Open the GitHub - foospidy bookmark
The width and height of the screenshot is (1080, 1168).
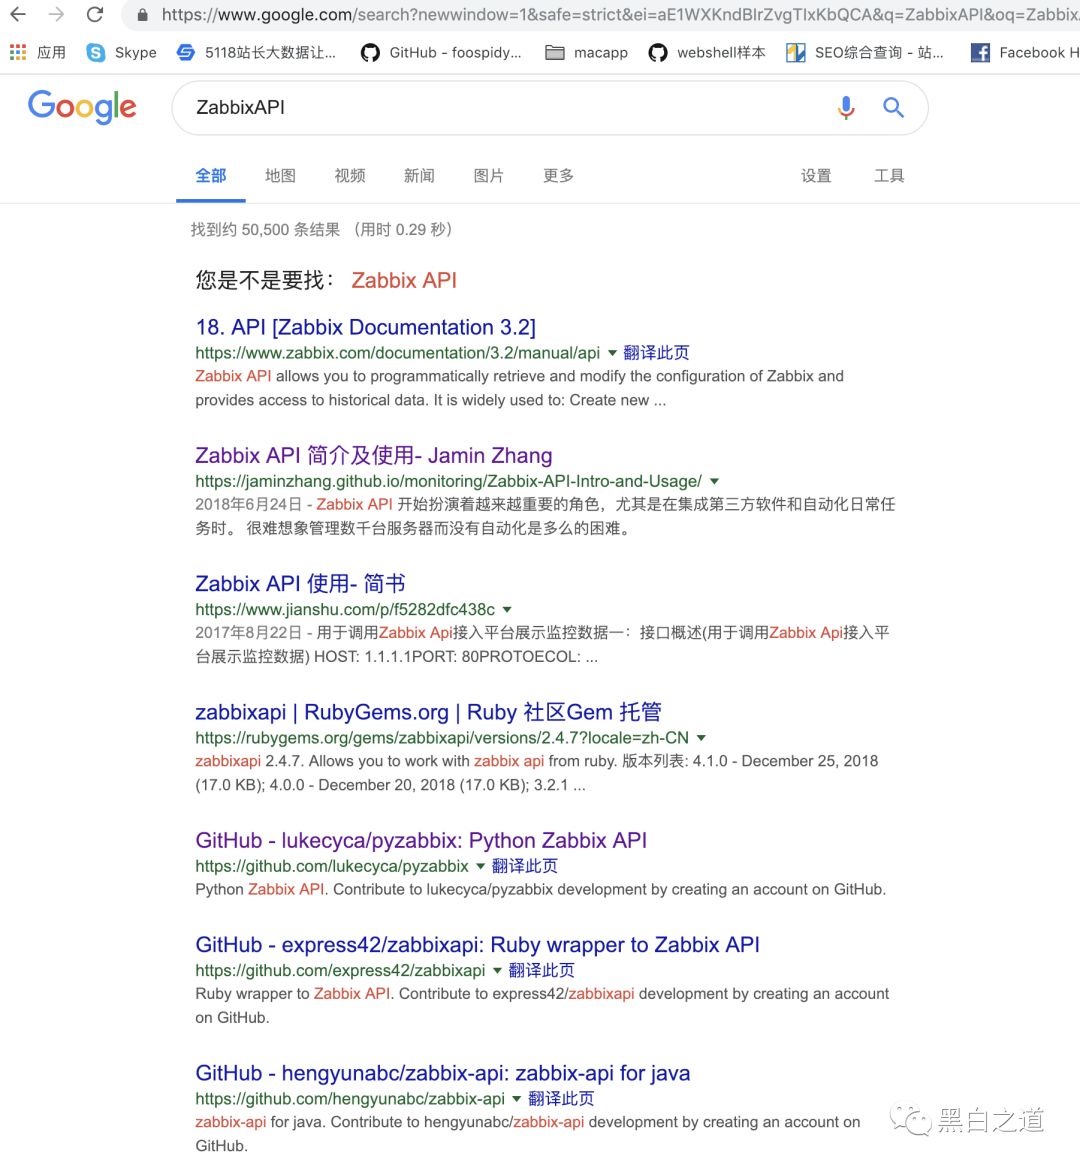pos(441,52)
